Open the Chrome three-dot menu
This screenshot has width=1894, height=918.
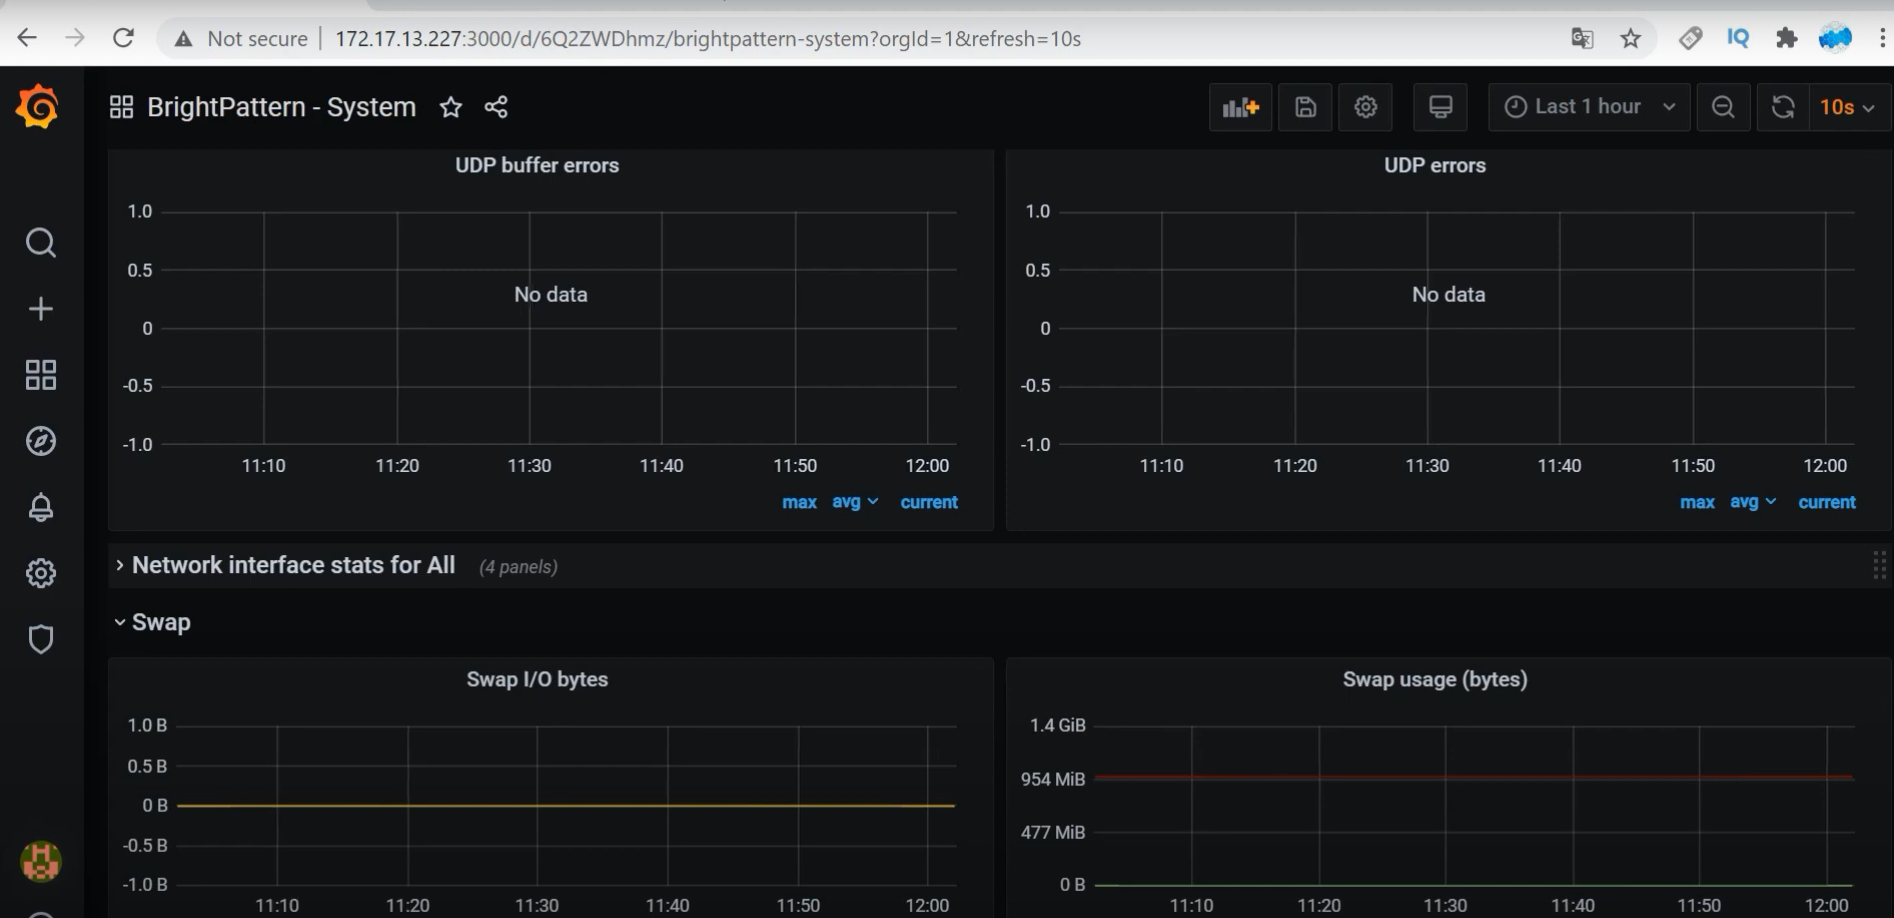(x=1882, y=38)
